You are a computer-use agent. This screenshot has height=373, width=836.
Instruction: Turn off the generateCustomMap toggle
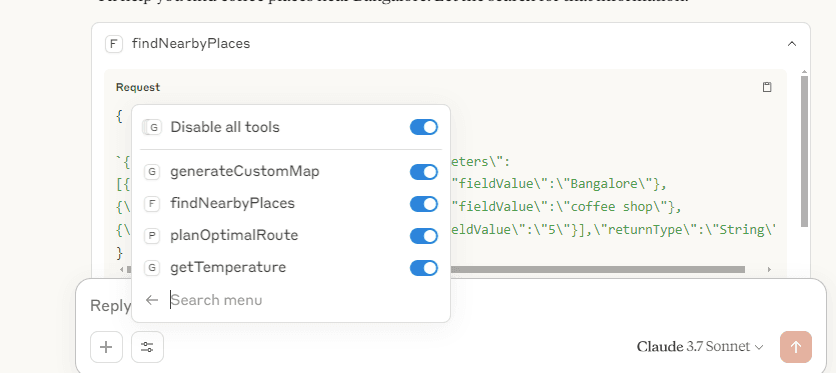[424, 172]
